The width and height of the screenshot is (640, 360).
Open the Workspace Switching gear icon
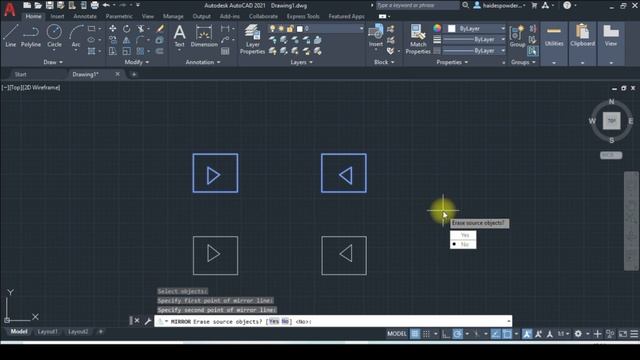point(578,334)
